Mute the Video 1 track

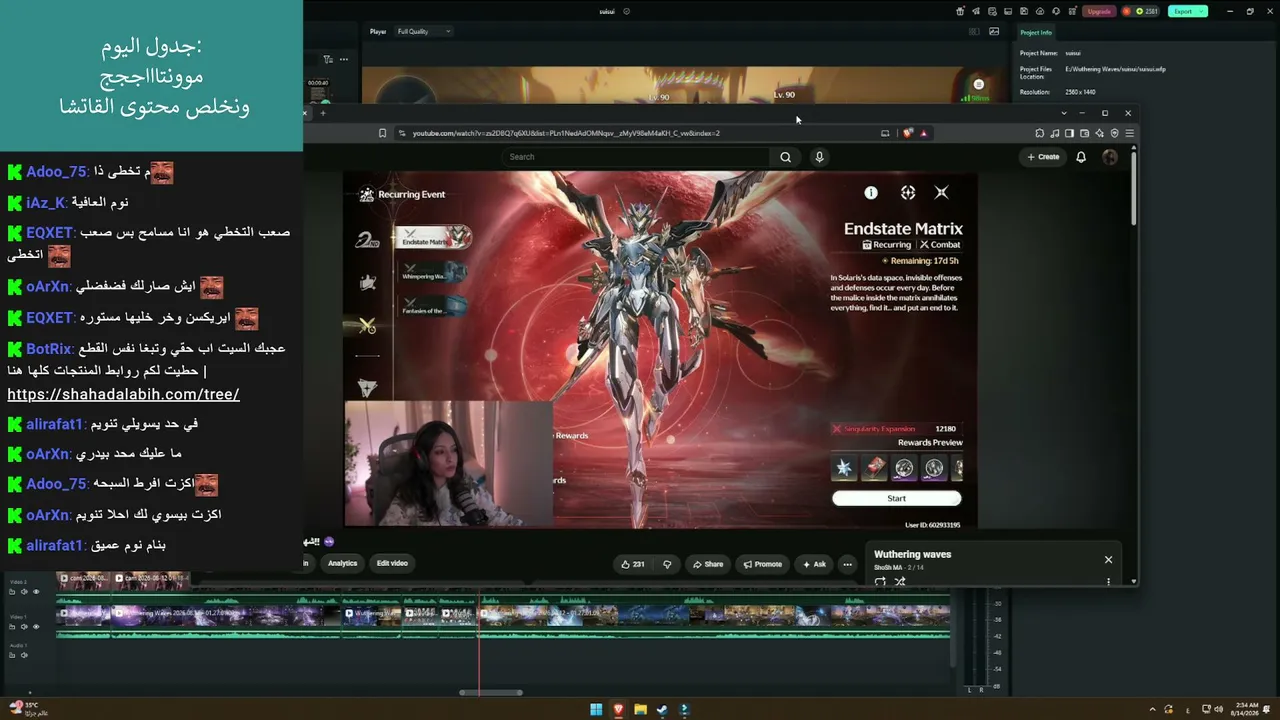pyautogui.click(x=24, y=627)
